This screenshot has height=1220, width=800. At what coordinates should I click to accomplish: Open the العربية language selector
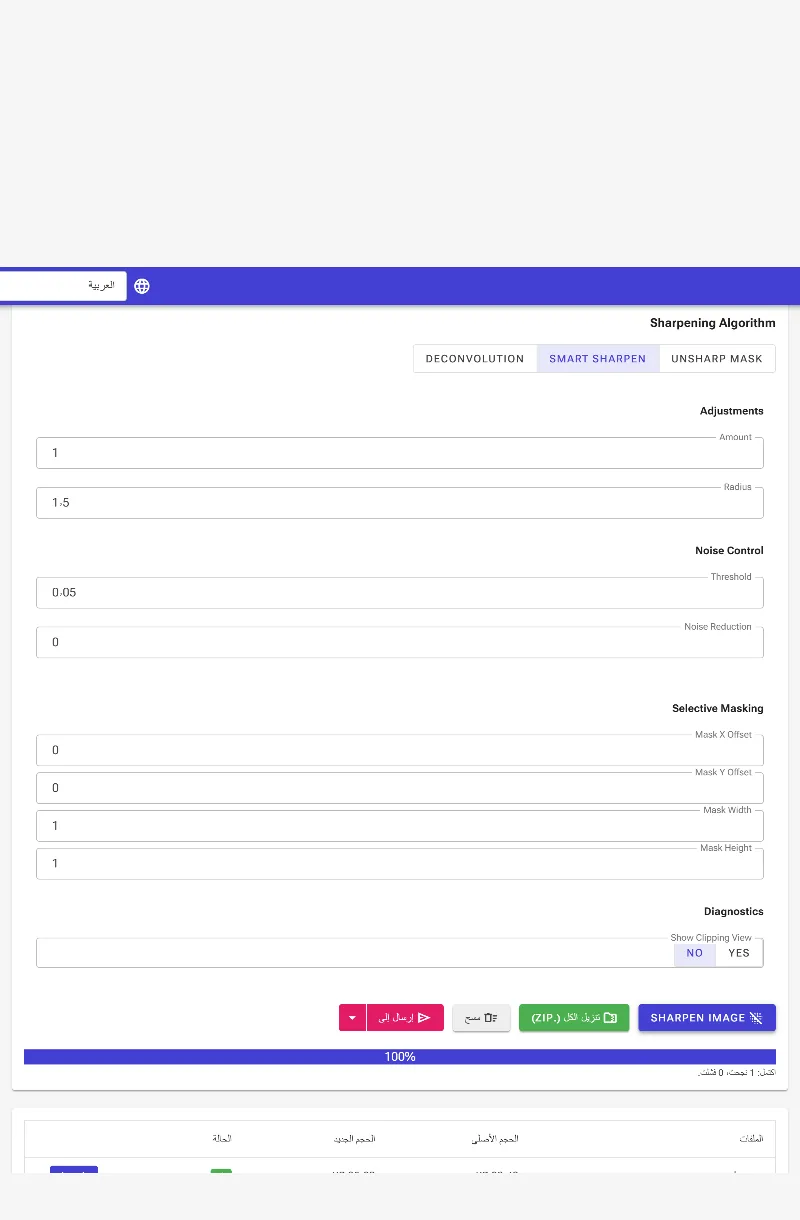pyautogui.click(x=62, y=286)
